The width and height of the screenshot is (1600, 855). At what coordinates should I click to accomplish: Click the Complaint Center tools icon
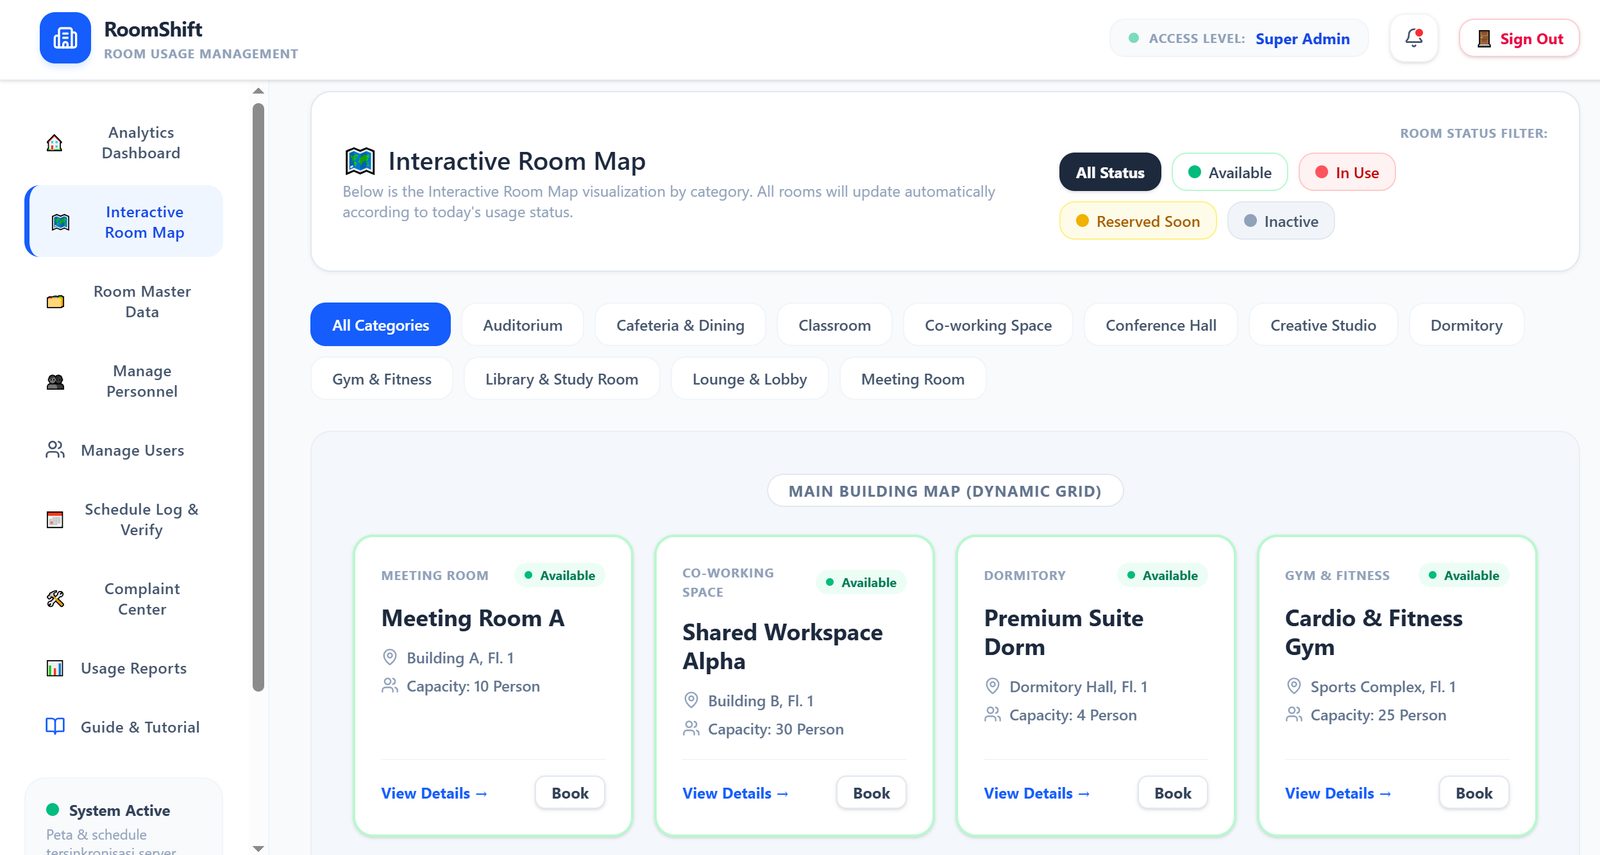(x=55, y=599)
